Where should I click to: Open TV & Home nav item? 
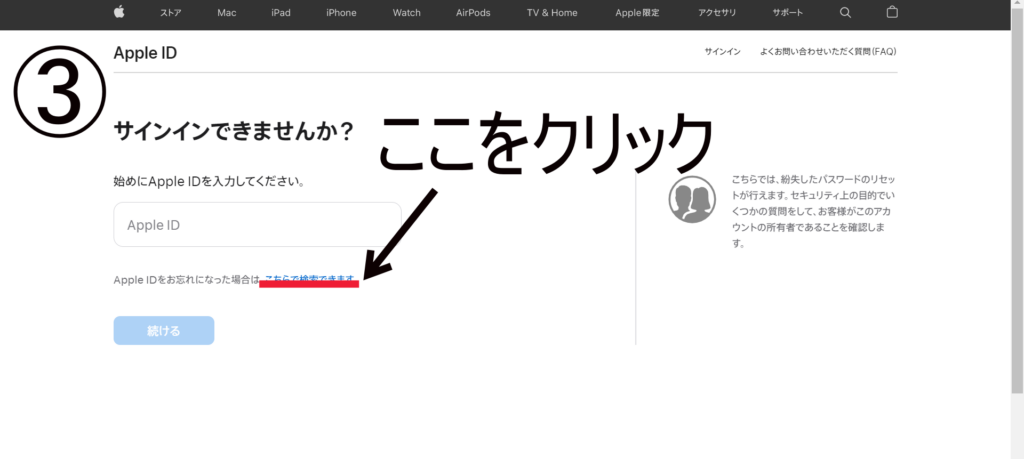(552, 12)
